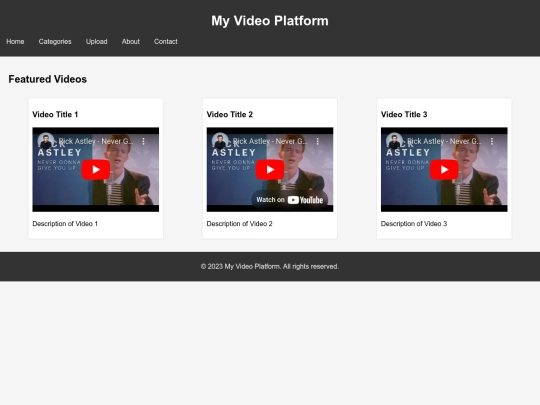Image resolution: width=540 pixels, height=405 pixels.
Task: Click the Description of Video 1 text
Action: (x=65, y=224)
